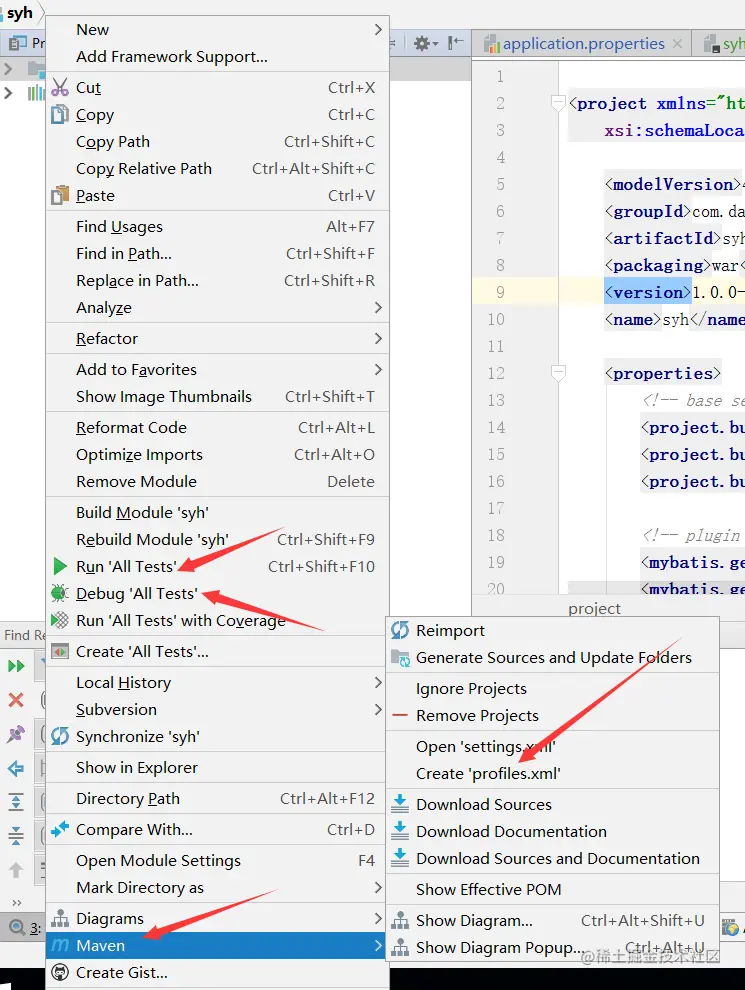Select Reimport from the Maven submenu
The image size is (745, 990).
tap(450, 631)
